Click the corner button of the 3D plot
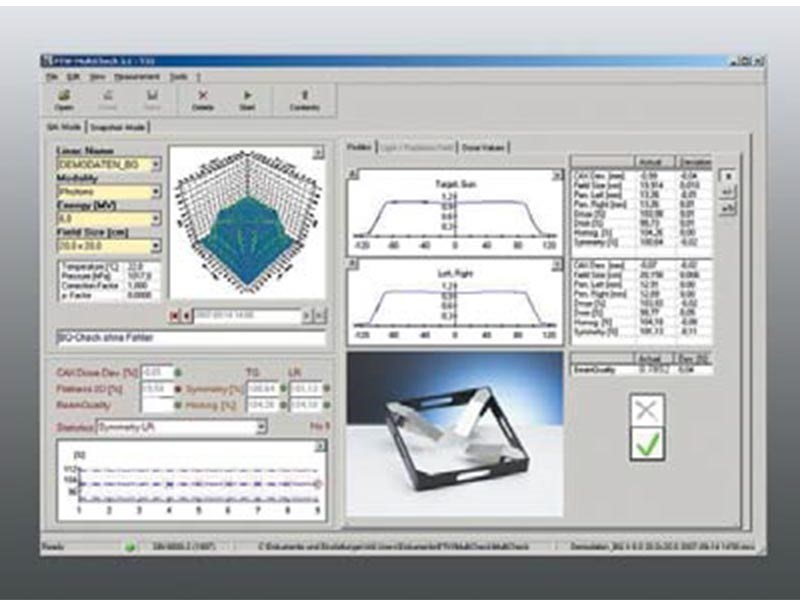The height and width of the screenshot is (600, 800). tap(318, 153)
